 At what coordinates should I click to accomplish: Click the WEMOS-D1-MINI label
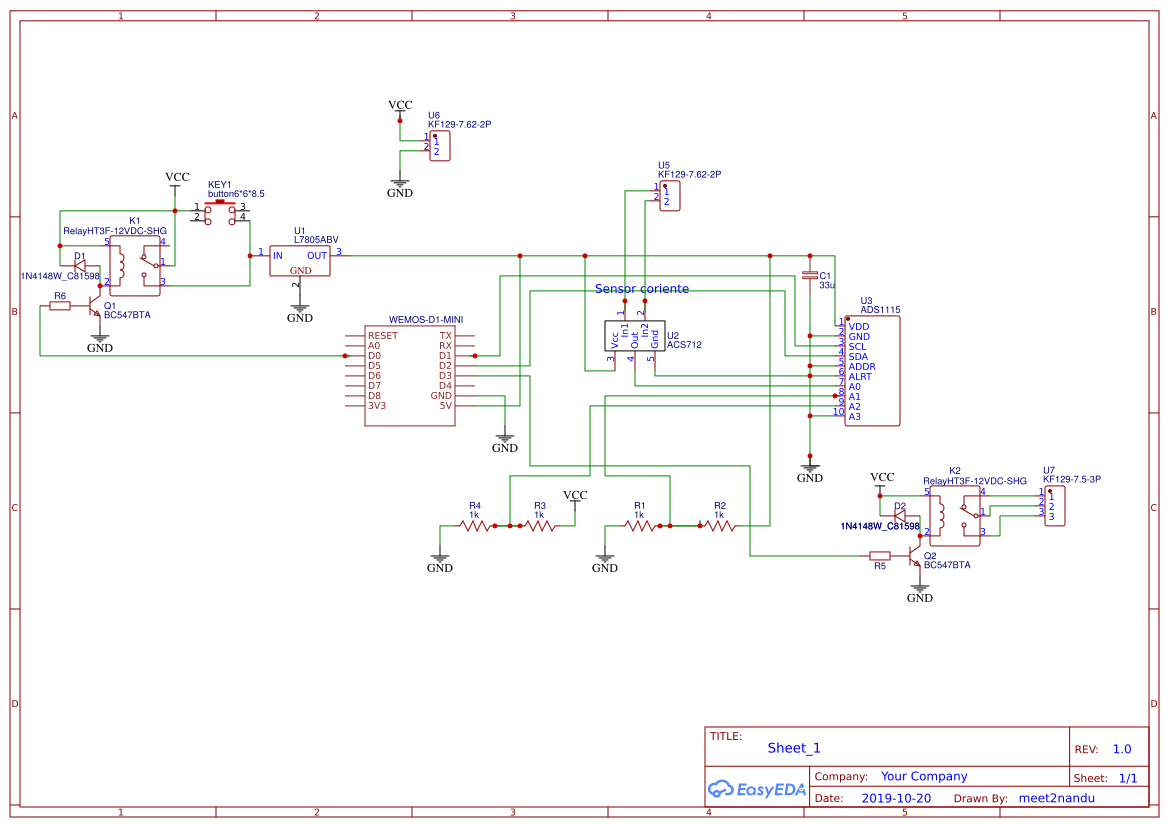[x=426, y=319]
